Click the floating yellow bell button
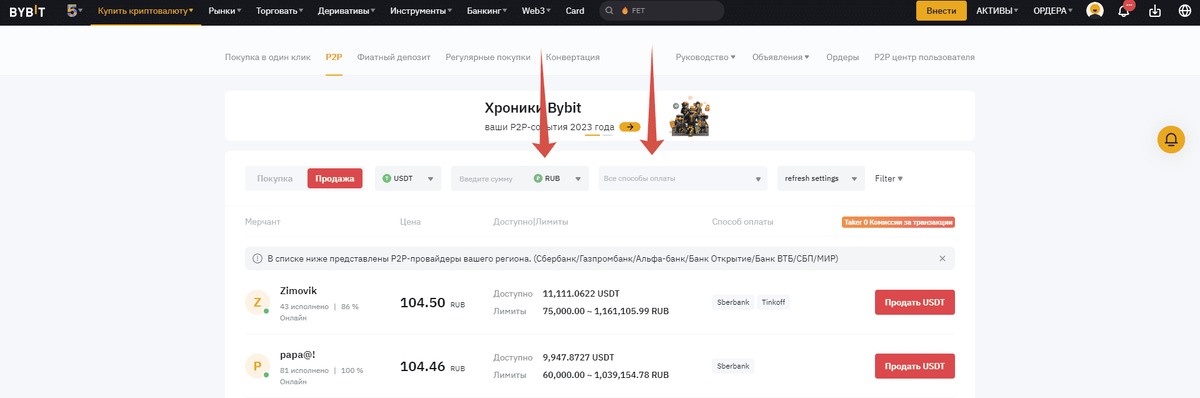This screenshot has height=398, width=1200. coord(1171,140)
